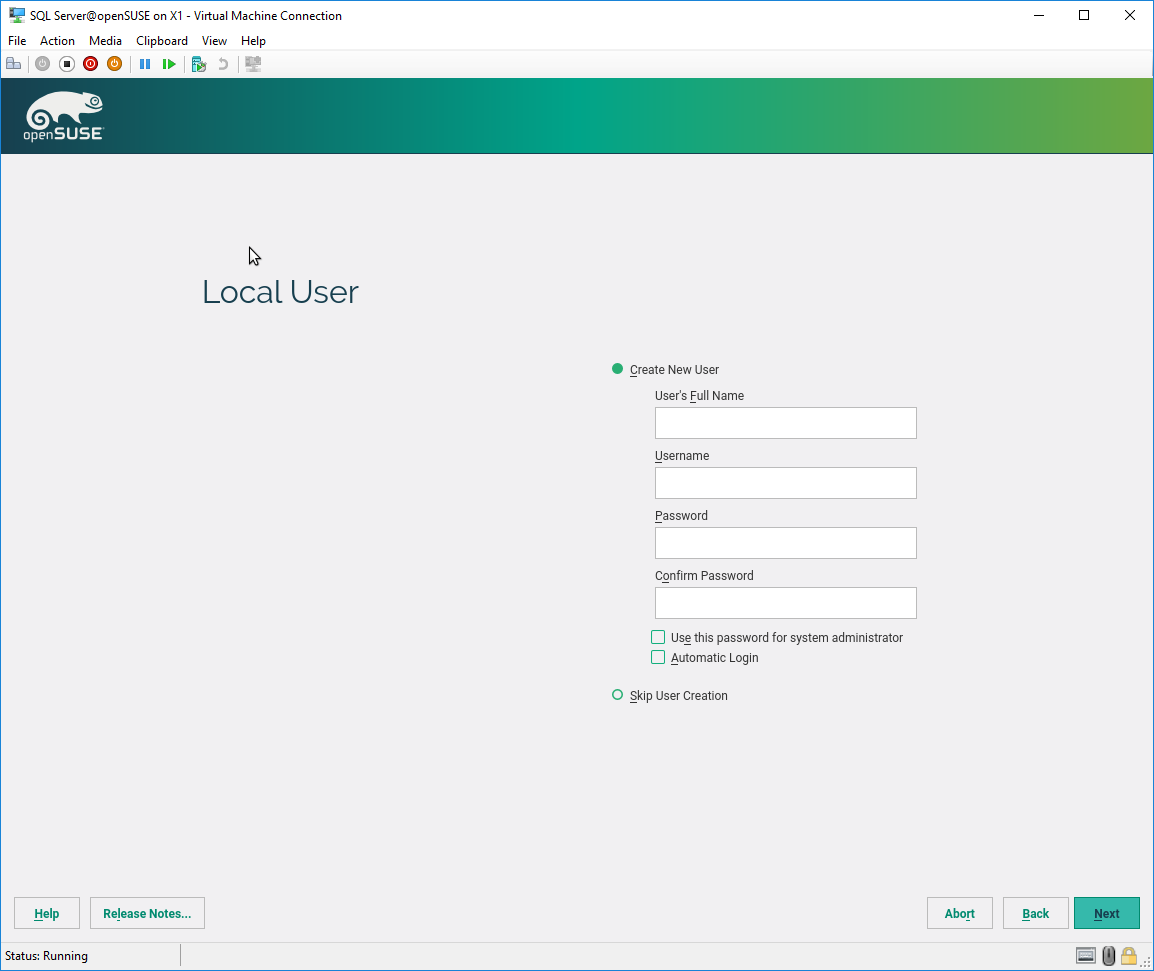This screenshot has height=971, width=1154.
Task: Click the Confirm Password label
Action: point(704,576)
